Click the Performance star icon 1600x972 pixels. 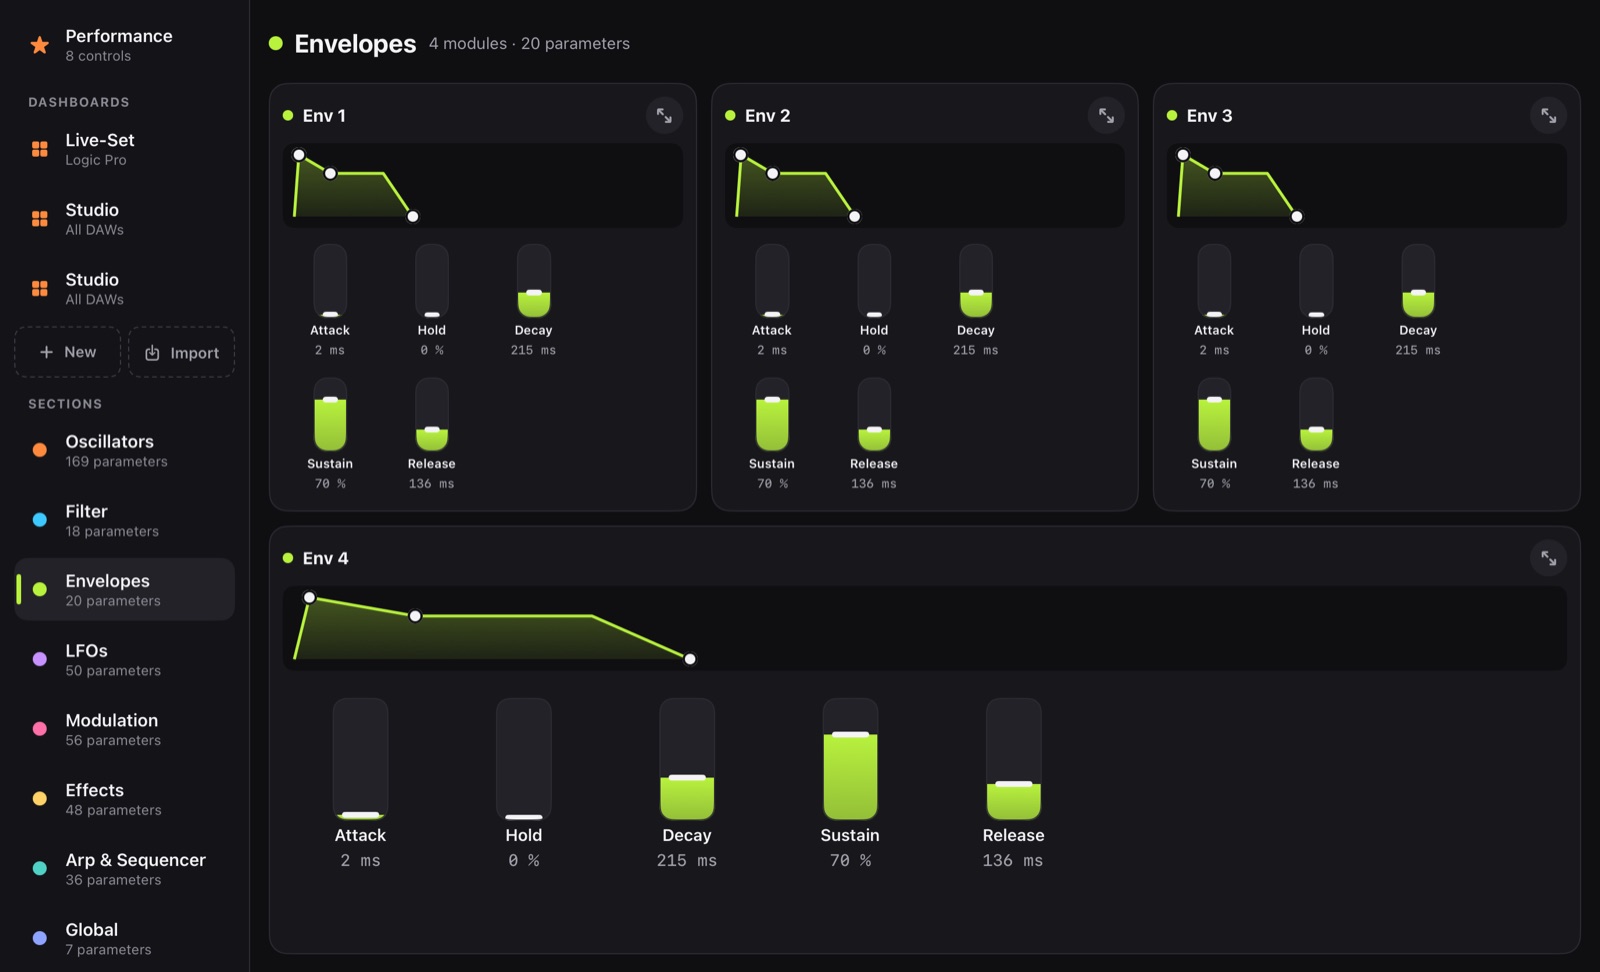point(40,45)
